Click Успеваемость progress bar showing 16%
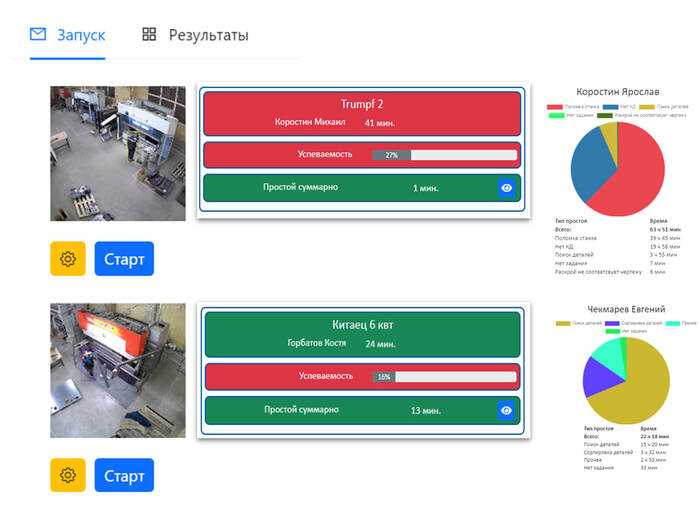The height and width of the screenshot is (510, 700). click(444, 376)
